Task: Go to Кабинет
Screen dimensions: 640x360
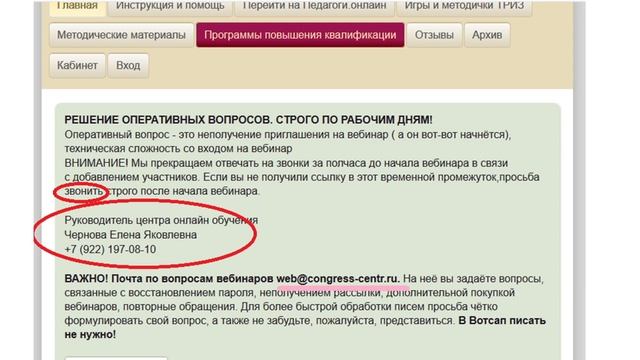Action: (x=77, y=65)
